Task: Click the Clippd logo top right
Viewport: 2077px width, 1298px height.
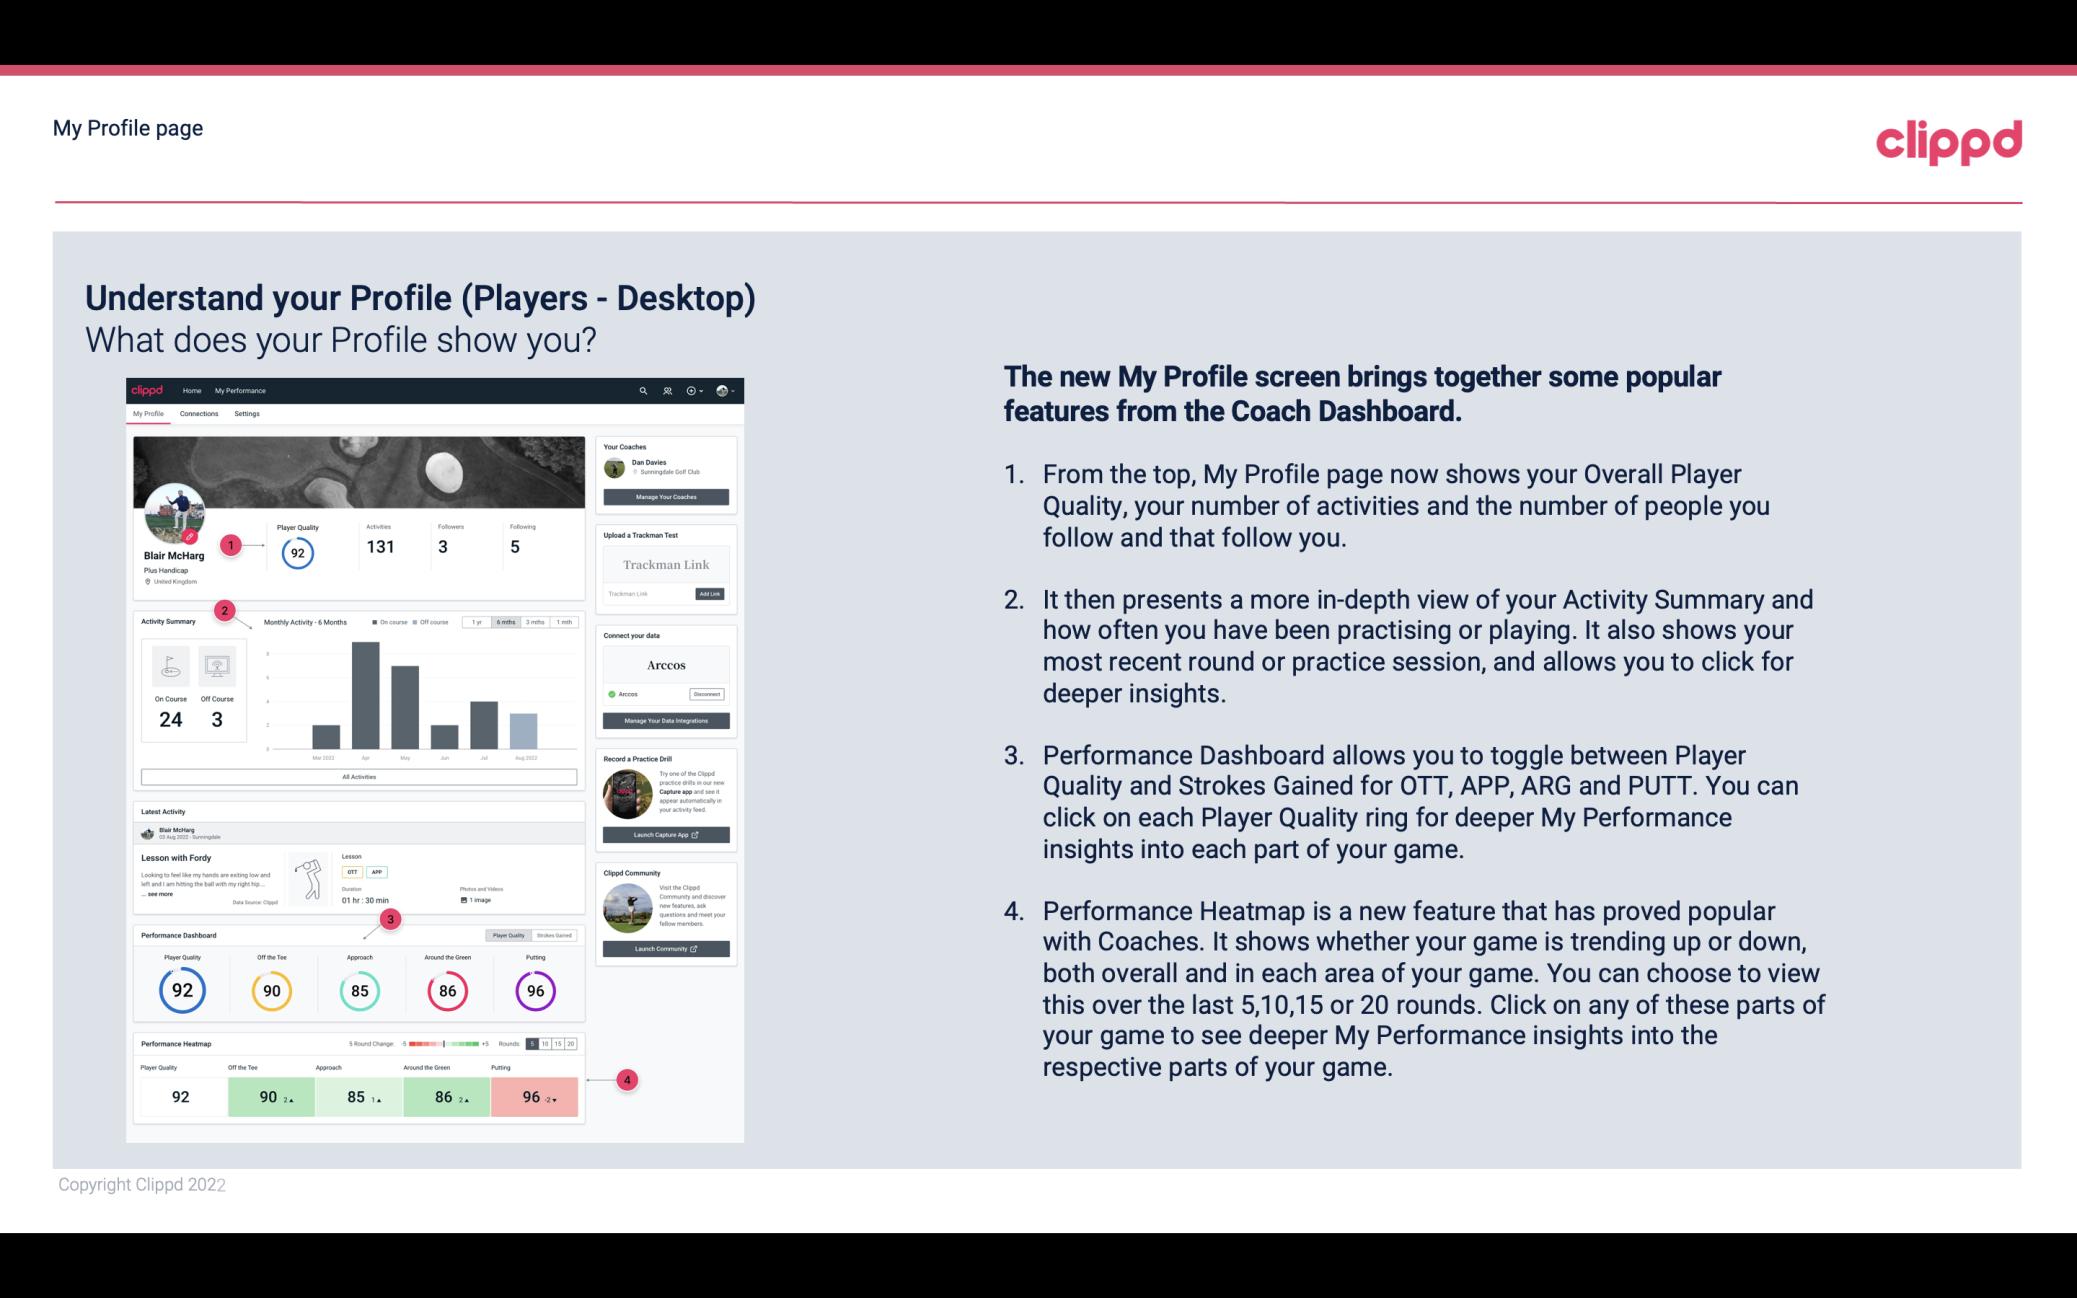Action: tap(1948, 139)
